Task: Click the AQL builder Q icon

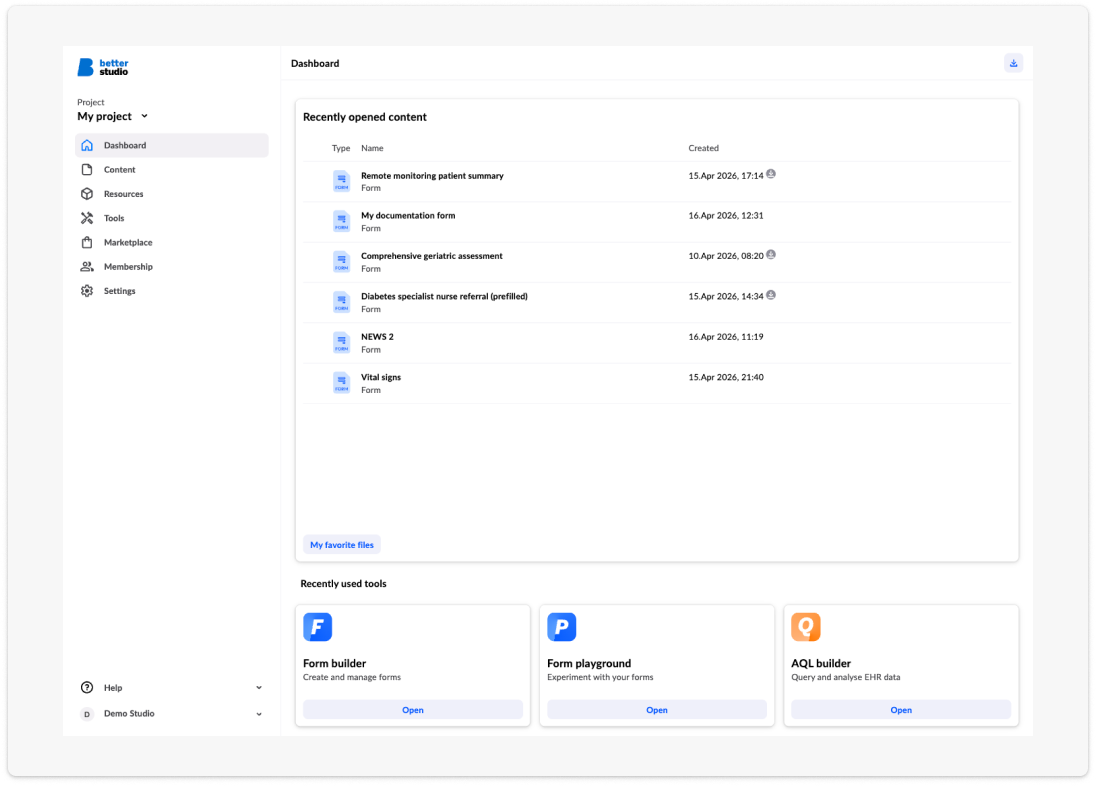Action: click(x=805, y=627)
